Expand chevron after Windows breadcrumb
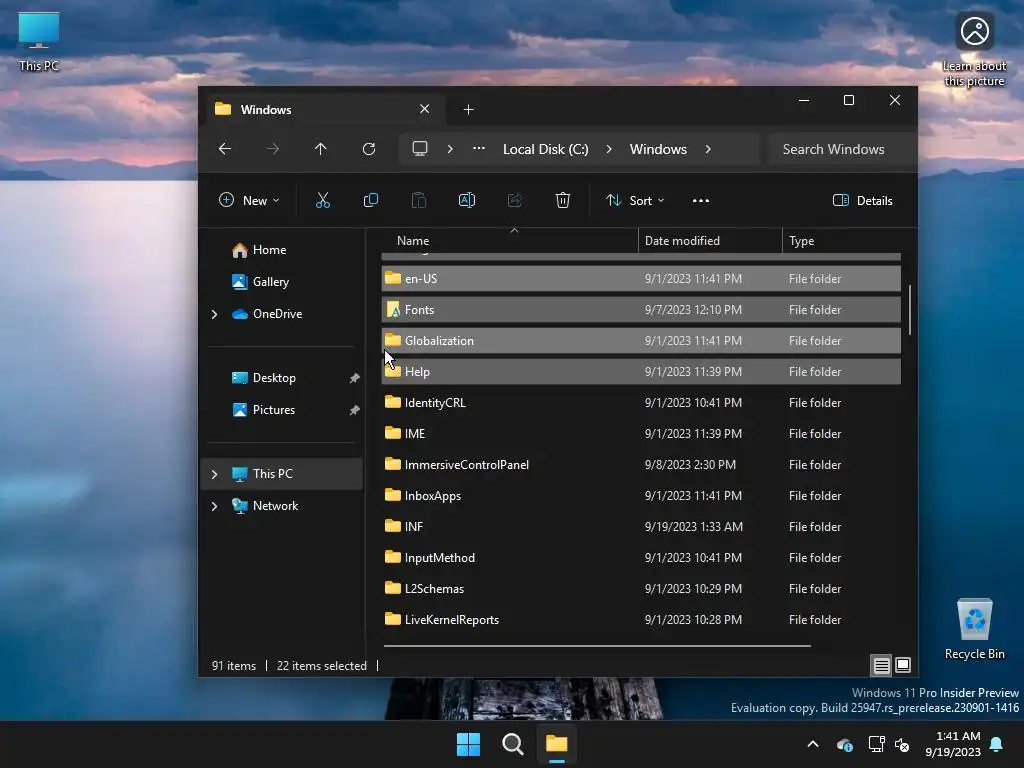1024x768 pixels. coord(708,149)
